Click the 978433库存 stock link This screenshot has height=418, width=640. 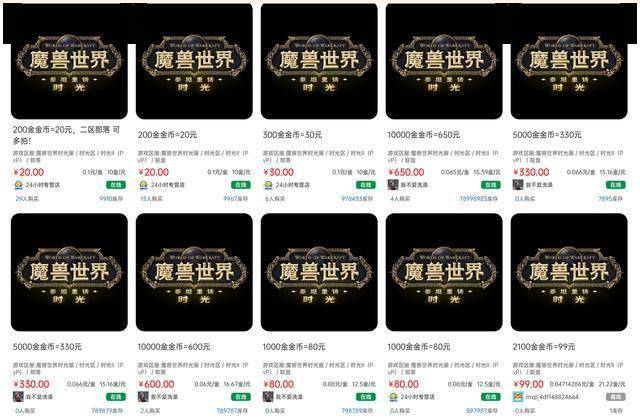pyautogui.click(x=357, y=199)
